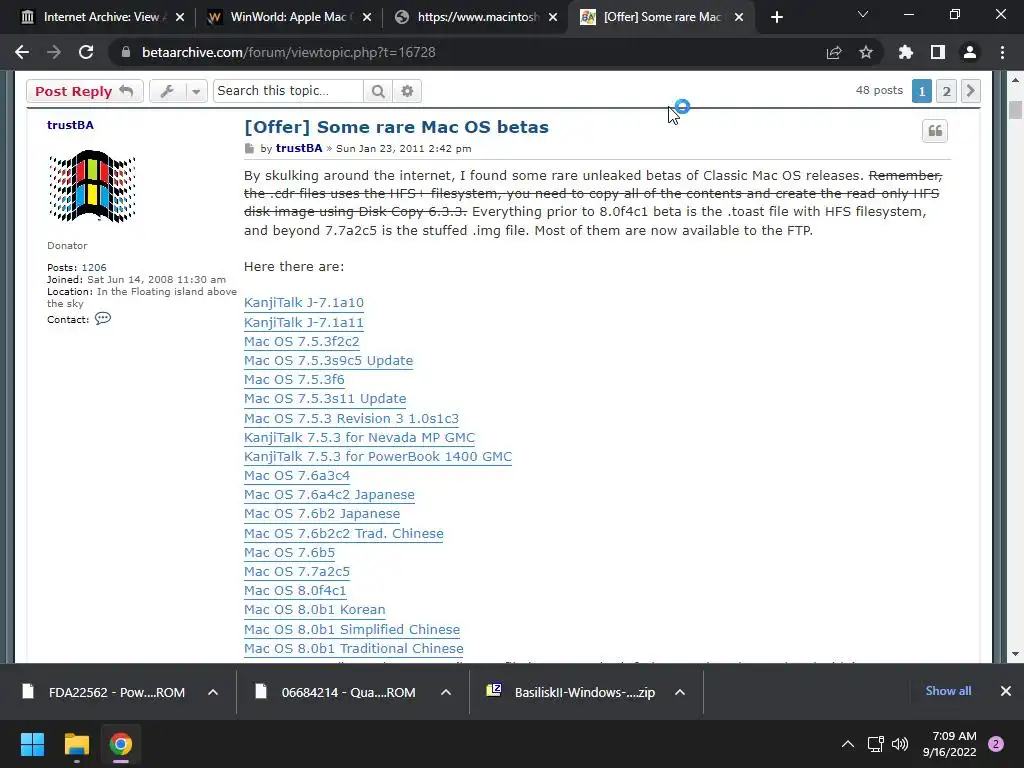Open BasiliskII-Windows zip download
Screen dimensions: 1024x768
coord(573,692)
